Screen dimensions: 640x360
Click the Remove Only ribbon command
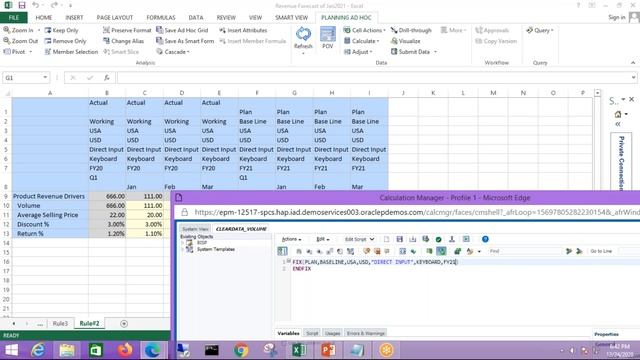(x=65, y=41)
